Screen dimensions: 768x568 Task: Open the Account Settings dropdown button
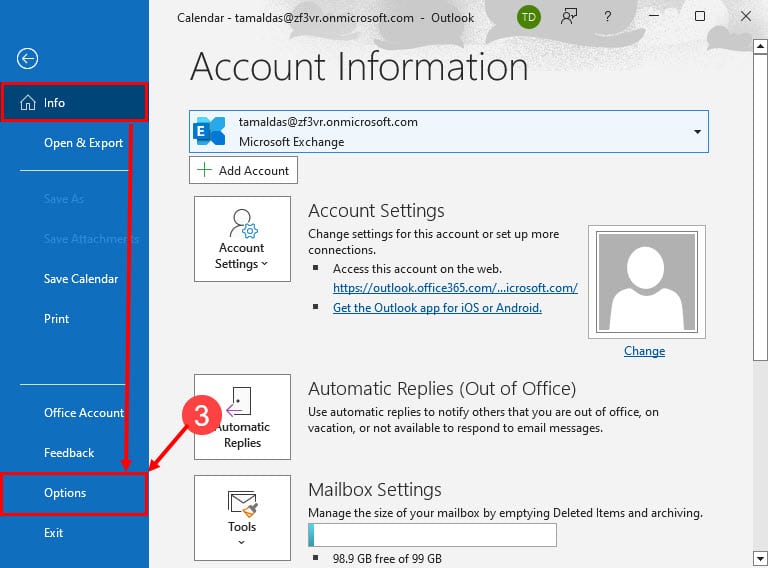click(x=242, y=239)
